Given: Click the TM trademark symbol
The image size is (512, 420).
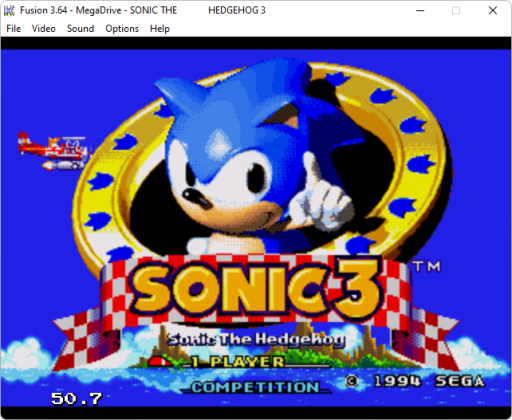Looking at the screenshot, I should (x=427, y=267).
